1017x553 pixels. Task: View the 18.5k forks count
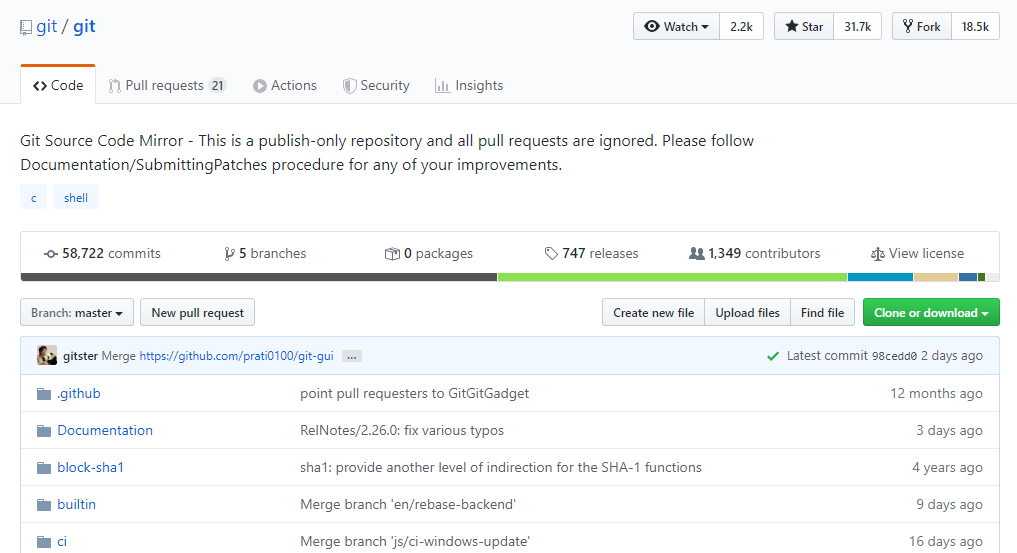(975, 27)
